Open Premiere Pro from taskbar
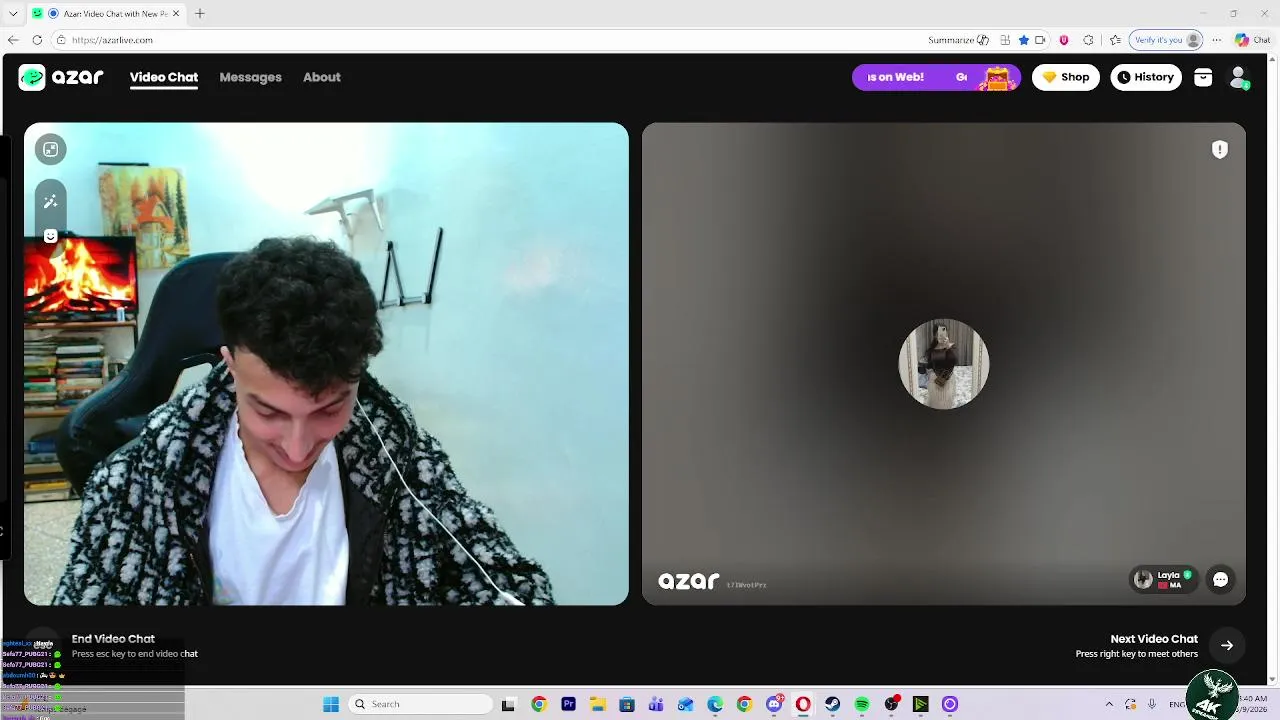The width and height of the screenshot is (1280, 720). click(x=569, y=704)
